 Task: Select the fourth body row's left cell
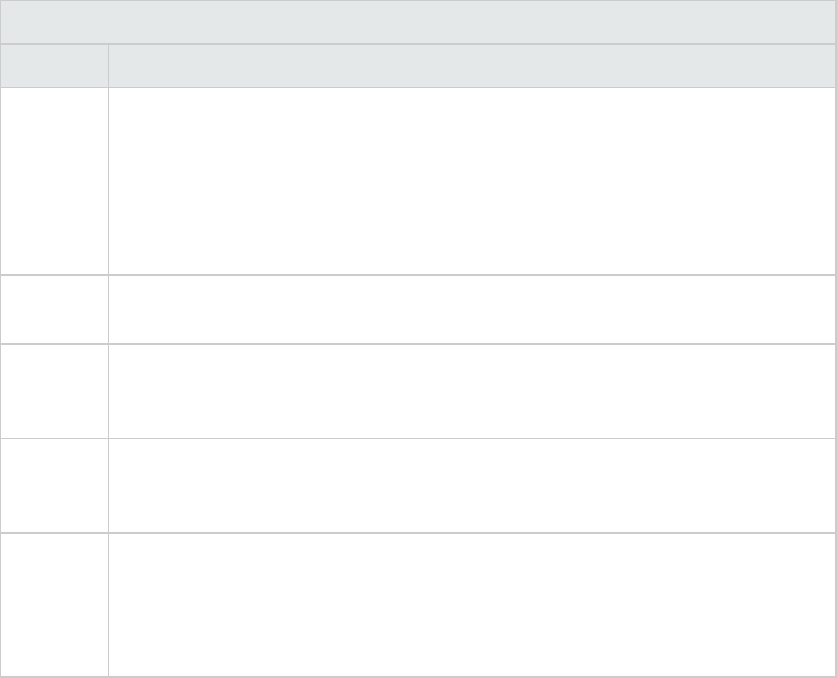click(54, 485)
